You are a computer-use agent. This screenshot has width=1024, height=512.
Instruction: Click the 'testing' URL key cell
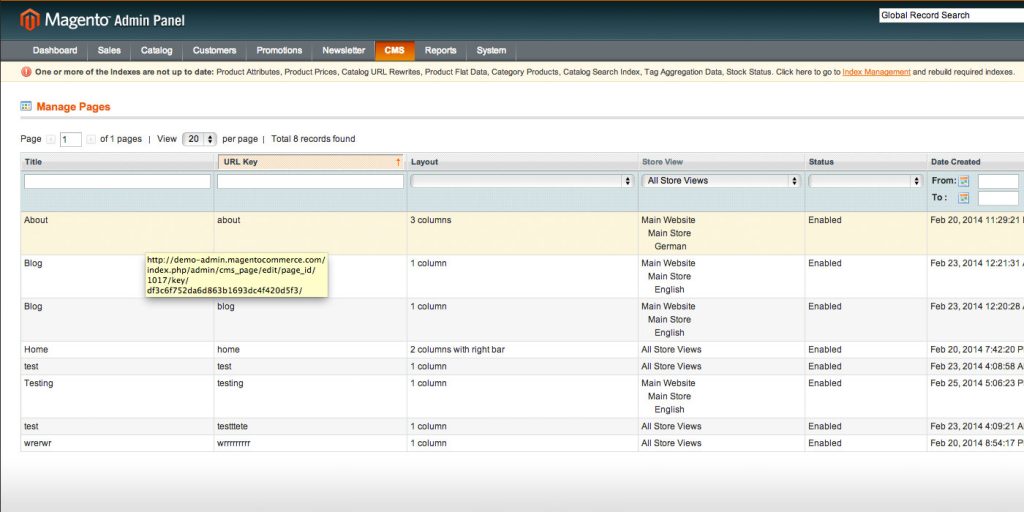(x=231, y=383)
